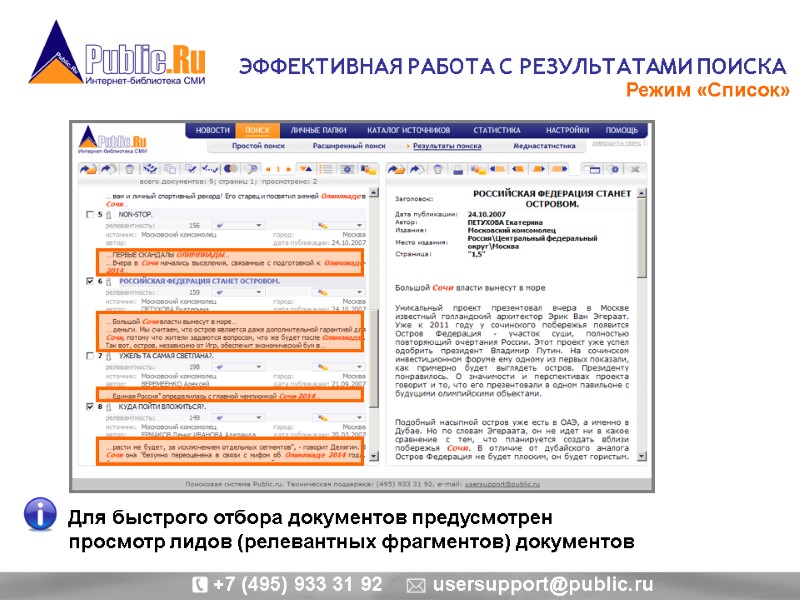Click colored folders icon in list toolbar
The height and width of the screenshot is (600, 800).
tap(367, 169)
